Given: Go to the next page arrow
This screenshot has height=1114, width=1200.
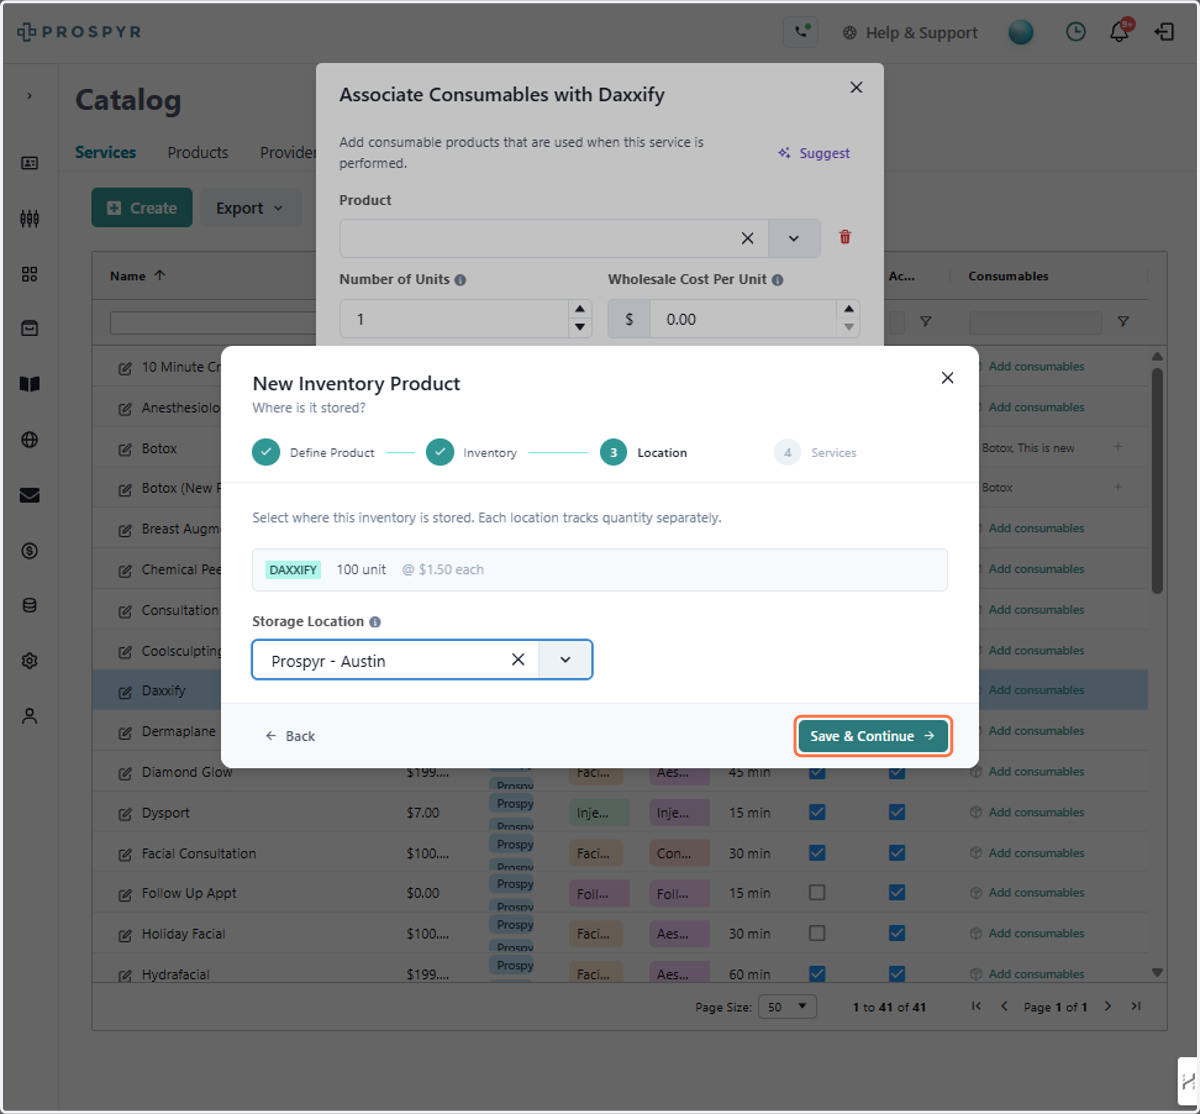Looking at the screenshot, I should [x=1108, y=1006].
